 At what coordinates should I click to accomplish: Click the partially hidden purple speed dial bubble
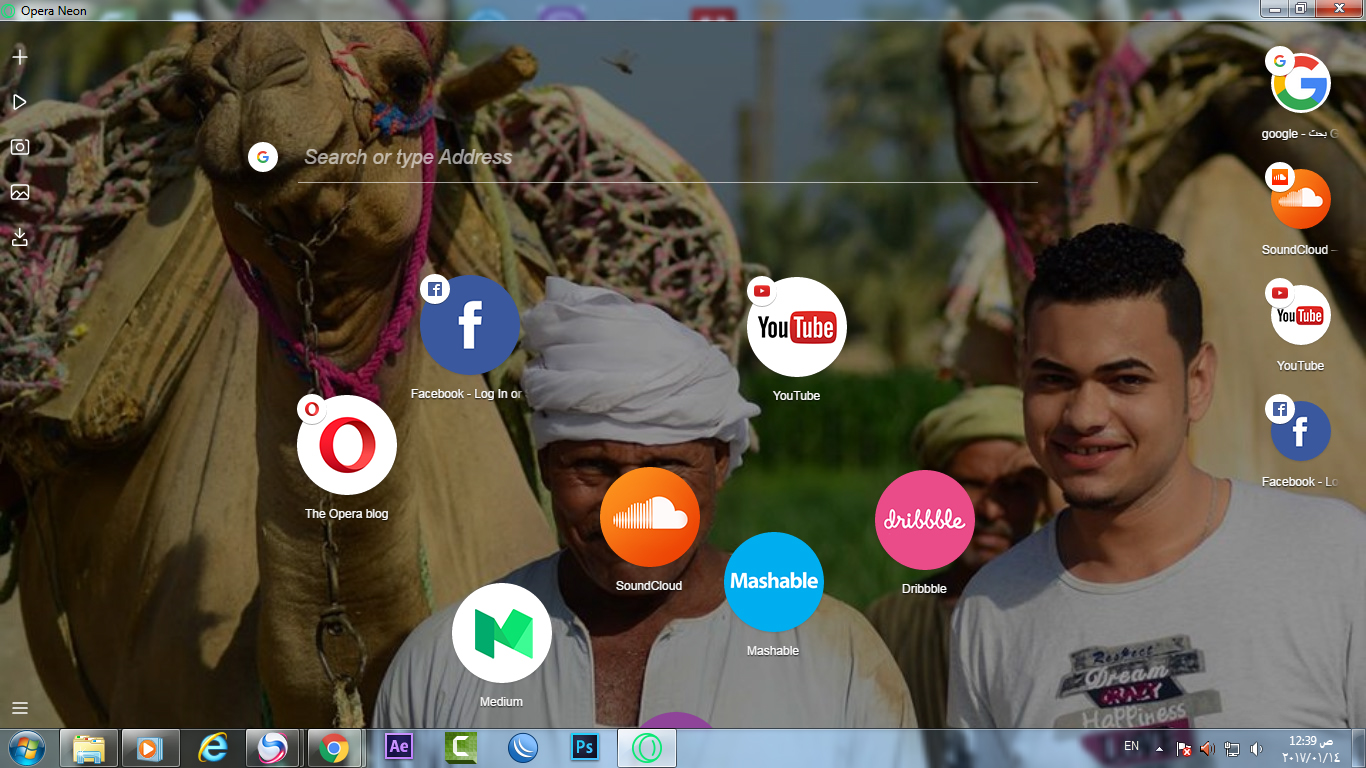[676, 720]
